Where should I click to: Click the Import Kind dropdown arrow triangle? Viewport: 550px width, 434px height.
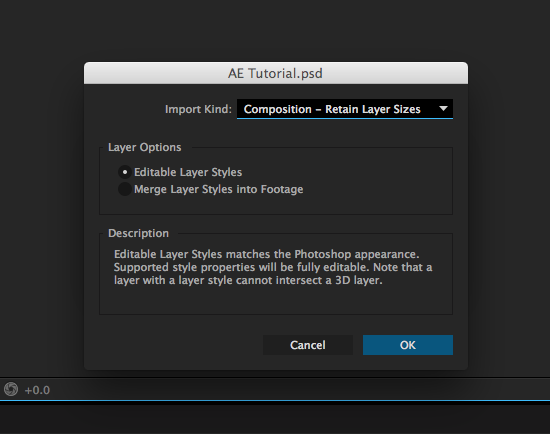tap(443, 109)
